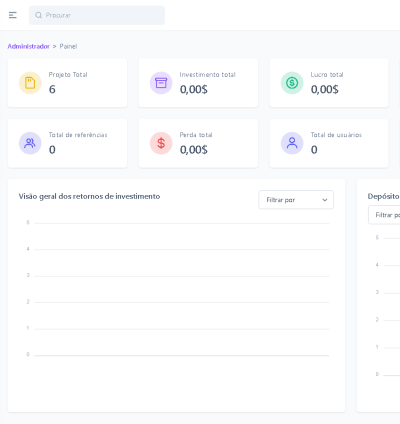This screenshot has width=400, height=424.
Task: Open the Filtrar por dropdown for investment returns
Action: point(296,200)
